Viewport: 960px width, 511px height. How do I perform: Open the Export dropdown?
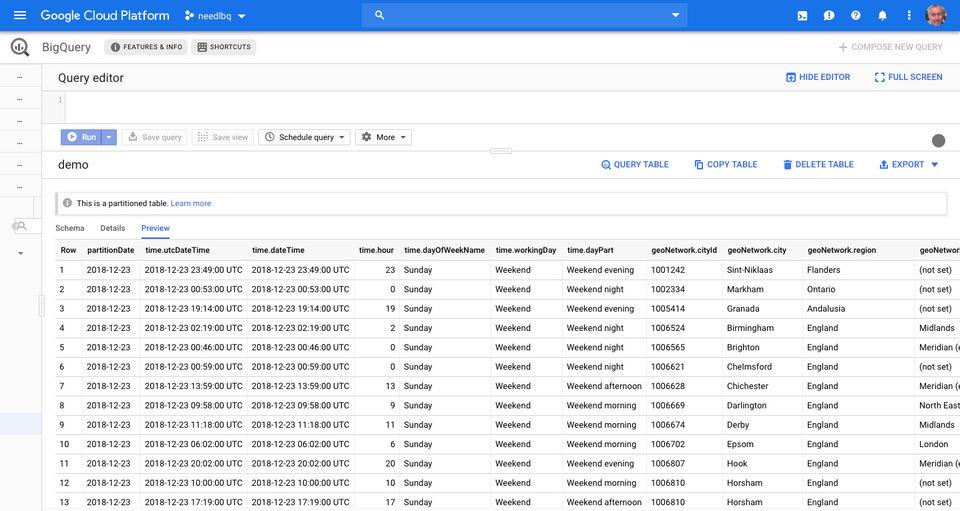909,165
